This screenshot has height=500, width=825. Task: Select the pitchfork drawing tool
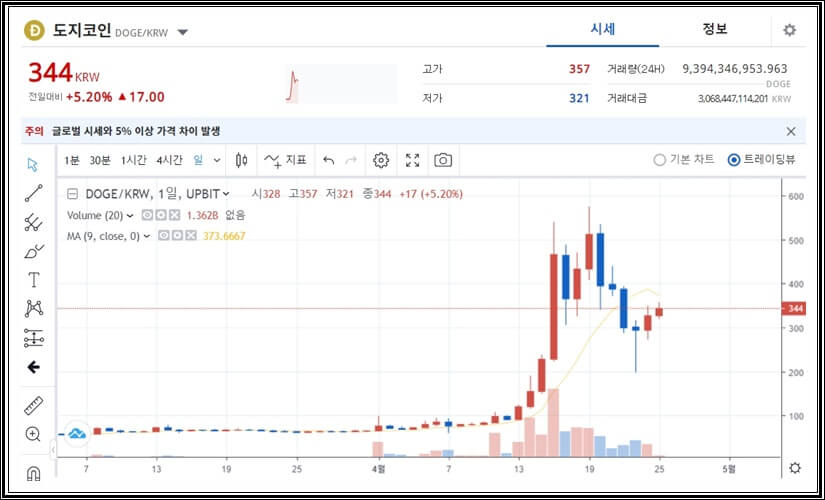34,223
